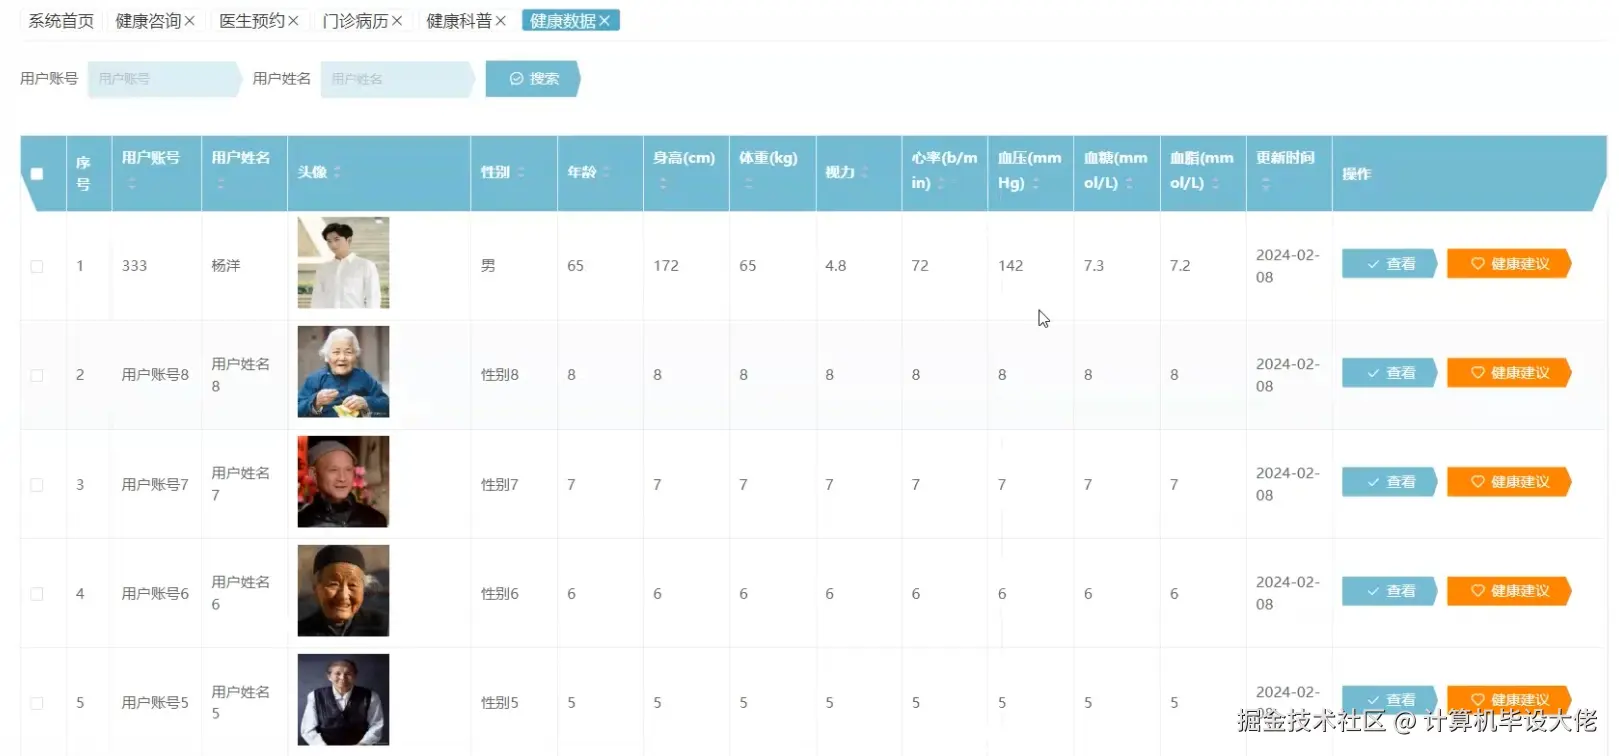Sort by 更新时间 column arrows
Viewport: 1619px width, 756px height.
coord(1265,183)
